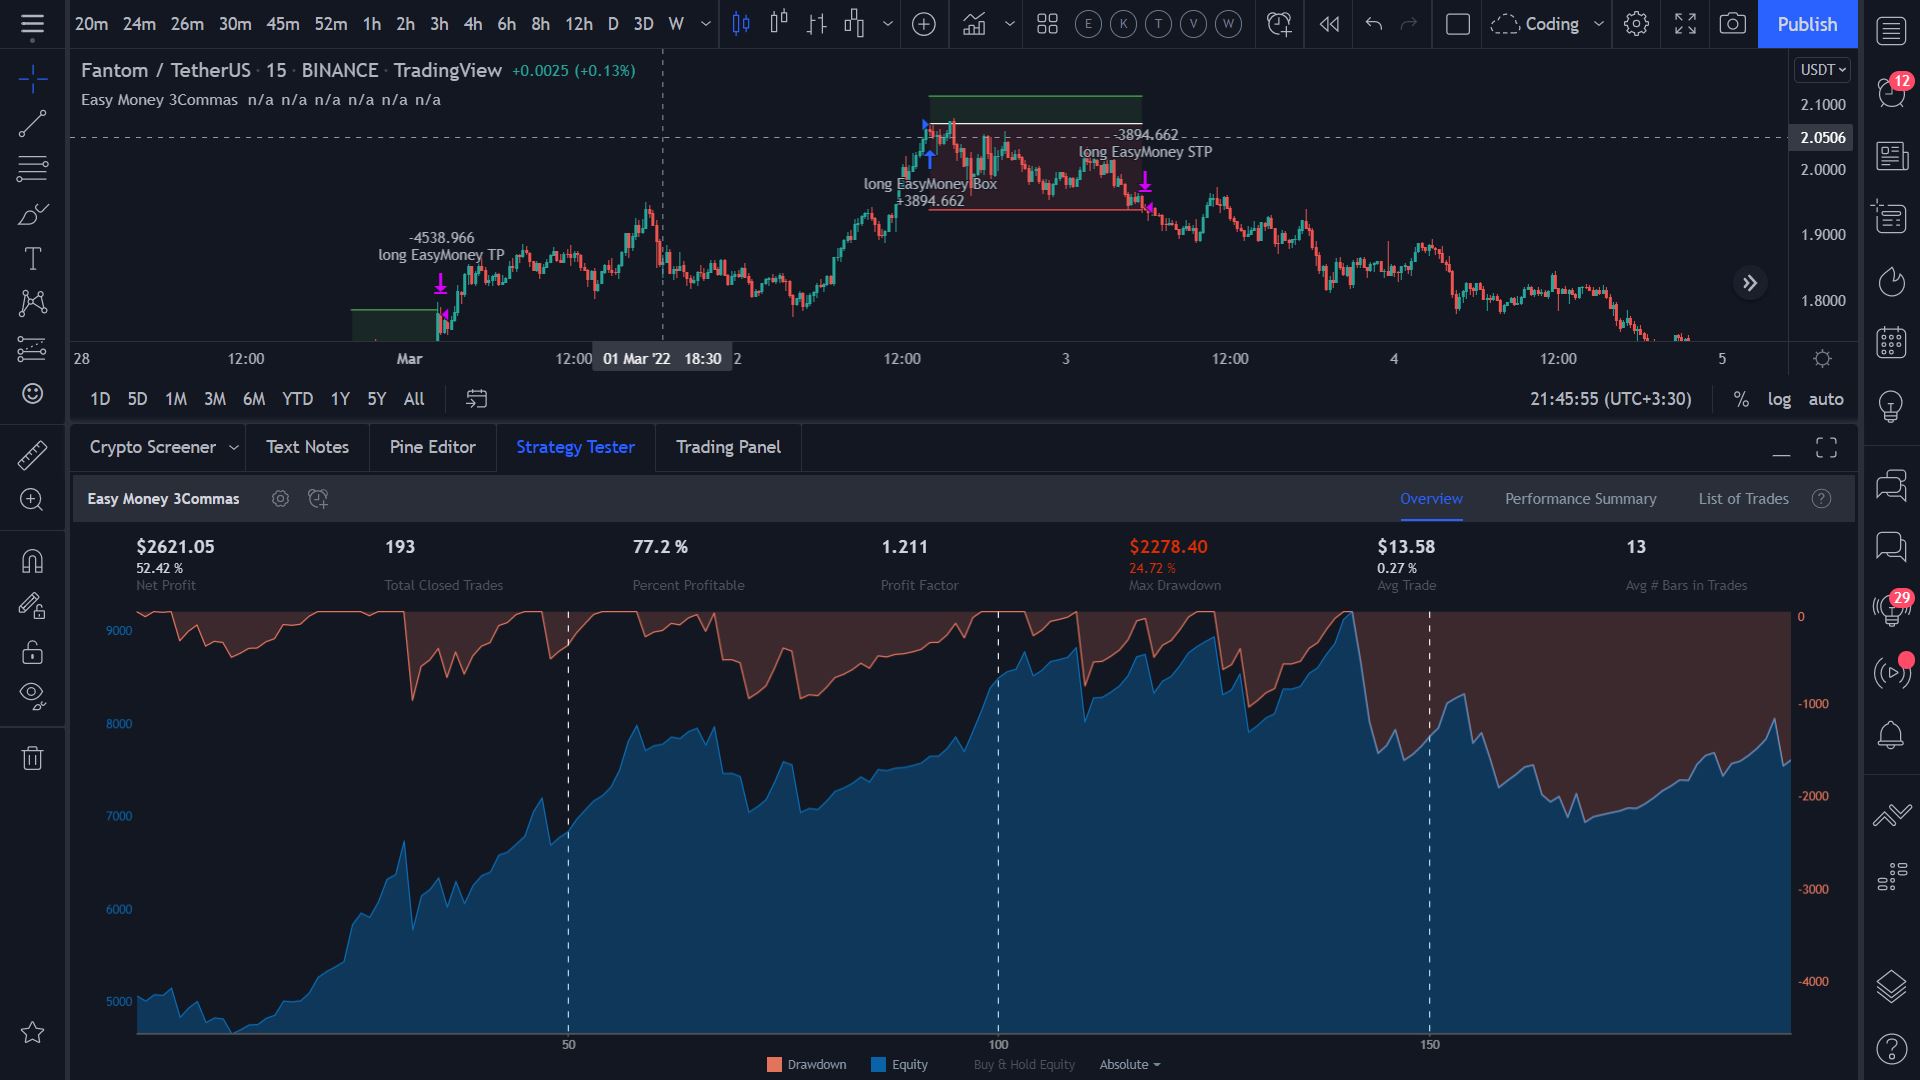Select the text annotation tool
This screenshot has height=1080, width=1920.
[32, 259]
